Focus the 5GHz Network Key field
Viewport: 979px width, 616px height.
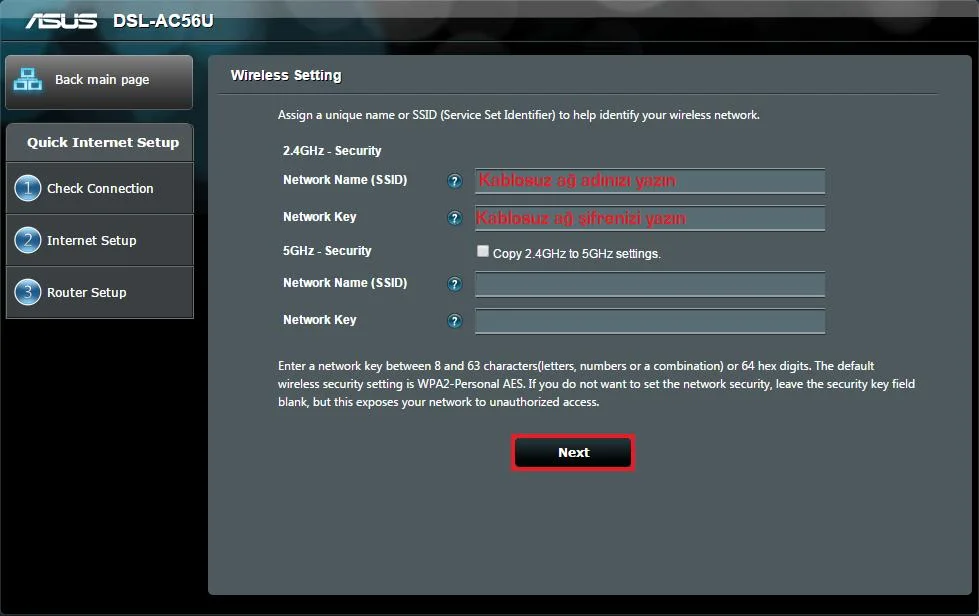click(x=649, y=321)
